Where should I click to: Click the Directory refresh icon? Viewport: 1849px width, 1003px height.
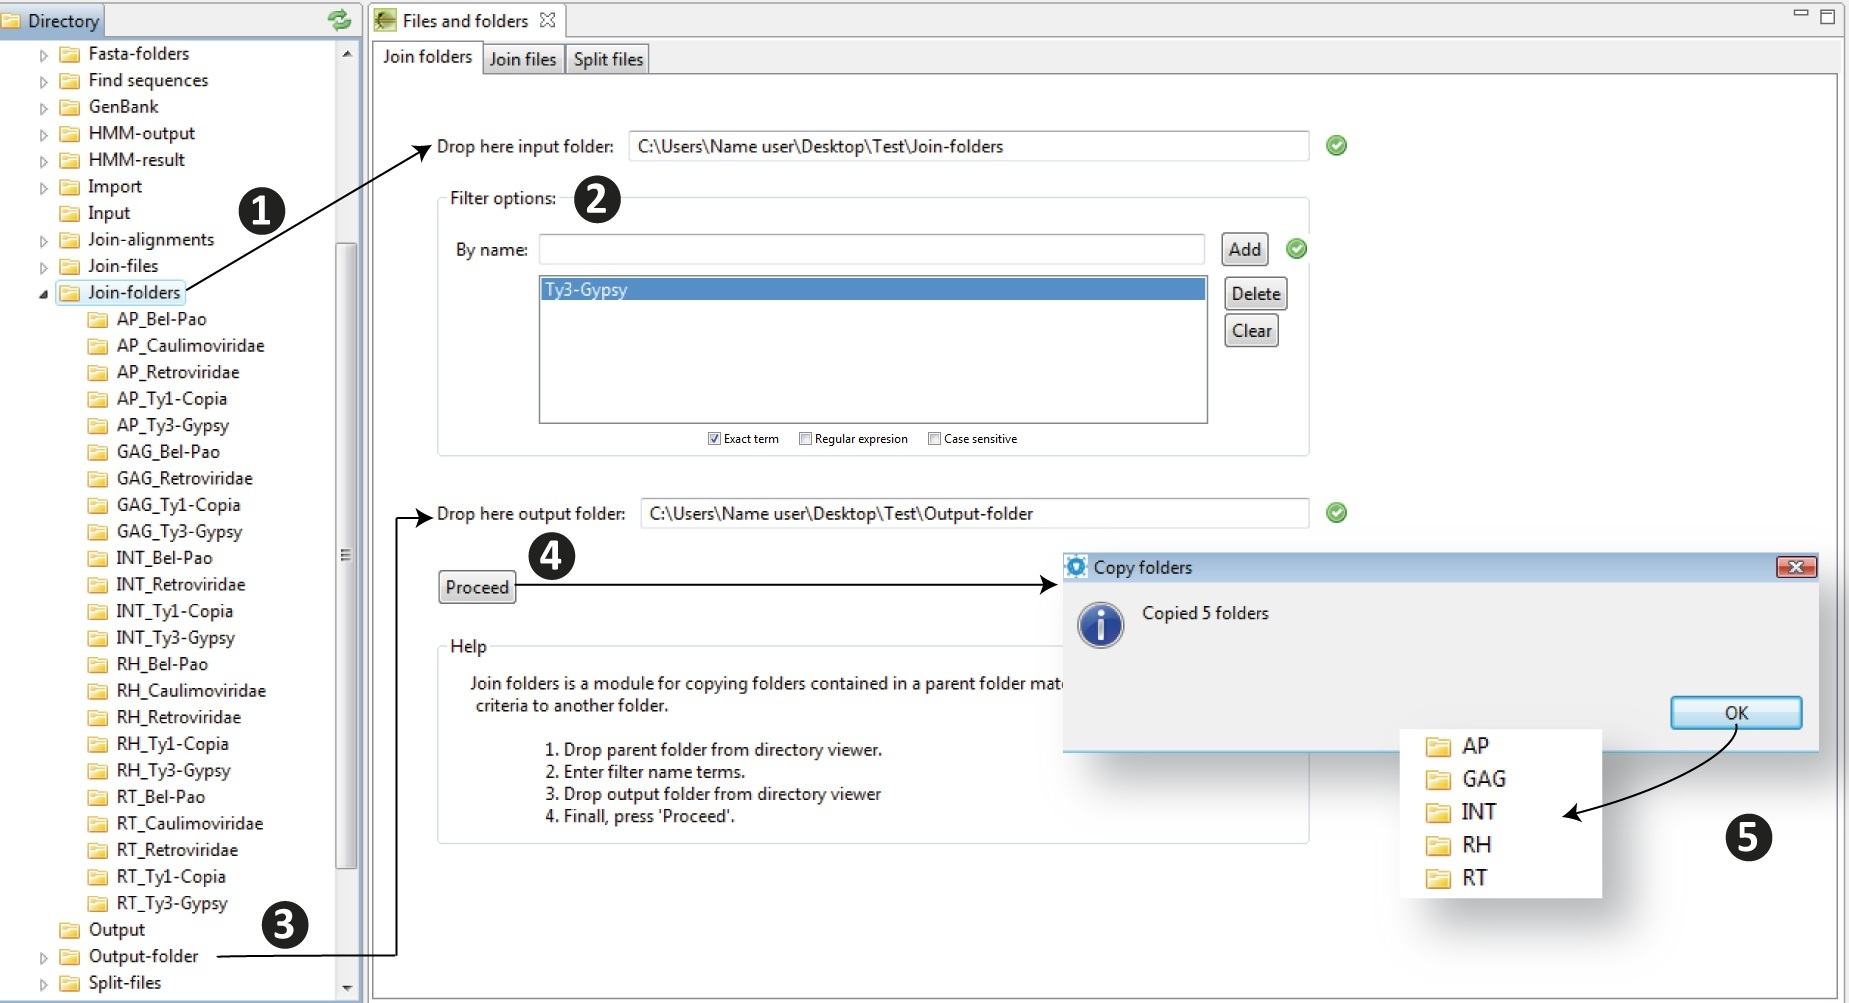(x=339, y=20)
